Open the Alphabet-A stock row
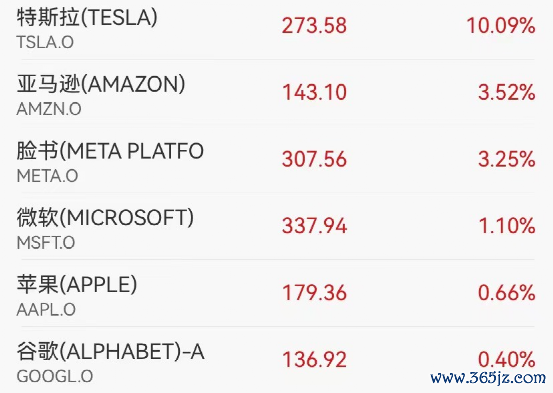This screenshot has width=553, height=393. point(276,360)
